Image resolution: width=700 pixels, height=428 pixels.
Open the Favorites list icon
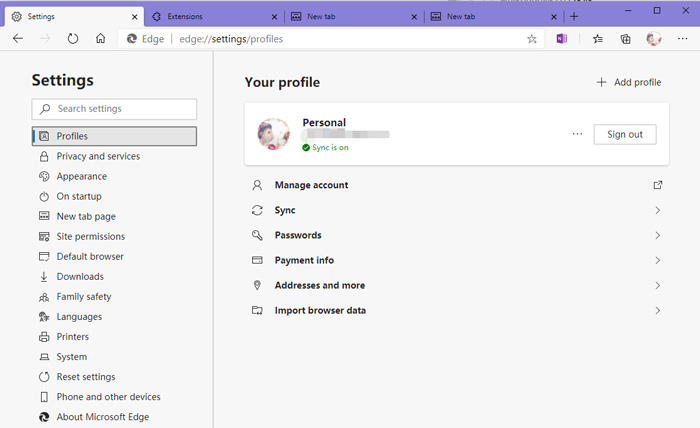(x=597, y=39)
